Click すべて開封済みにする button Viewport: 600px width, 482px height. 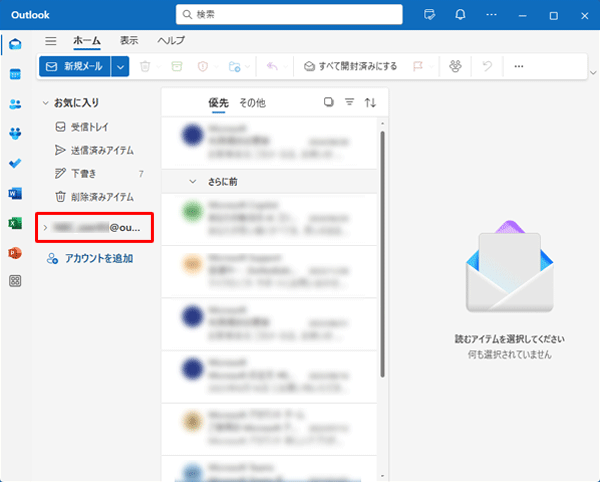point(351,67)
